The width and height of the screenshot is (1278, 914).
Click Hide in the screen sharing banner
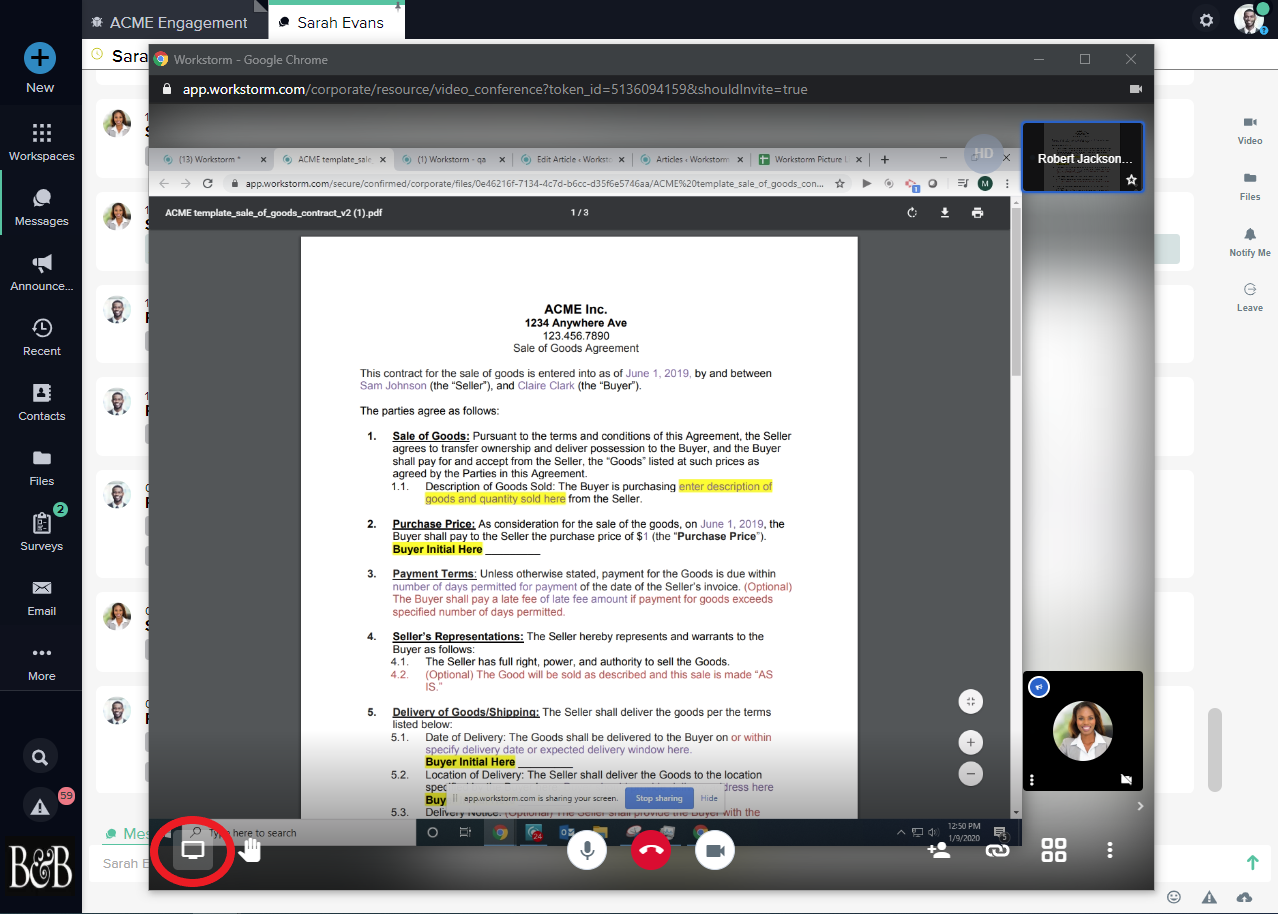tap(709, 798)
